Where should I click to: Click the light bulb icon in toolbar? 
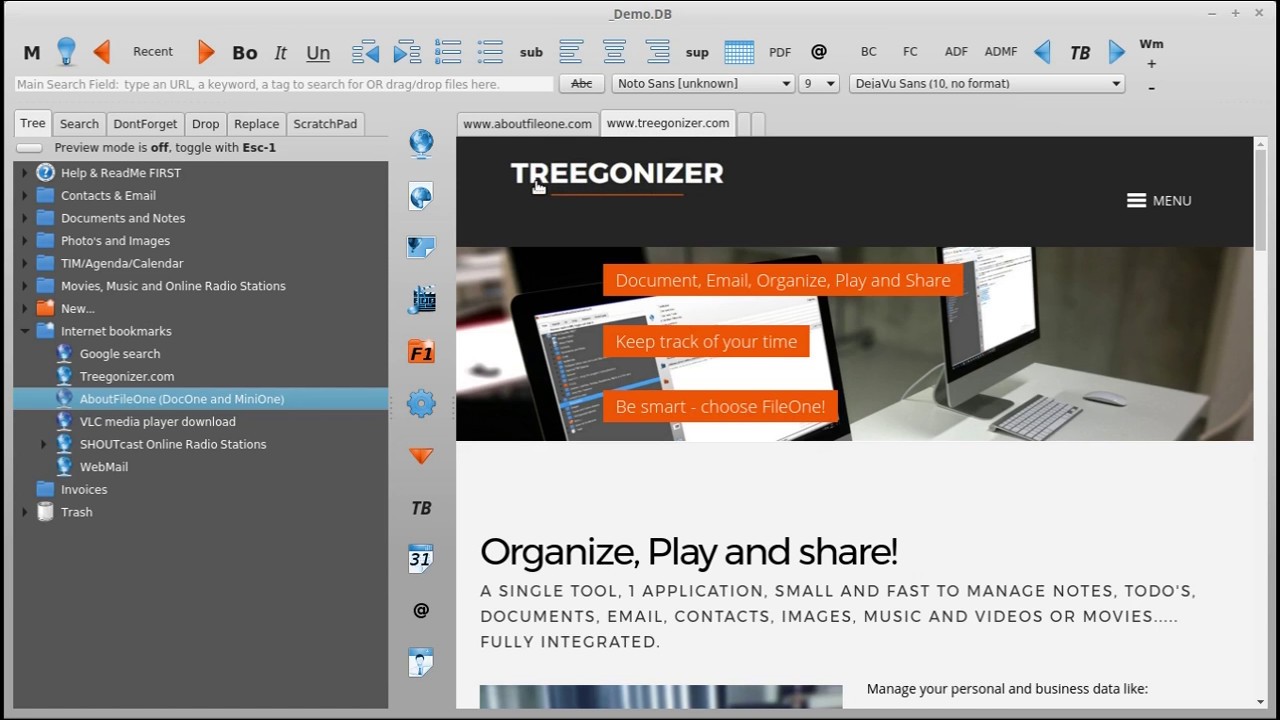pos(66,51)
